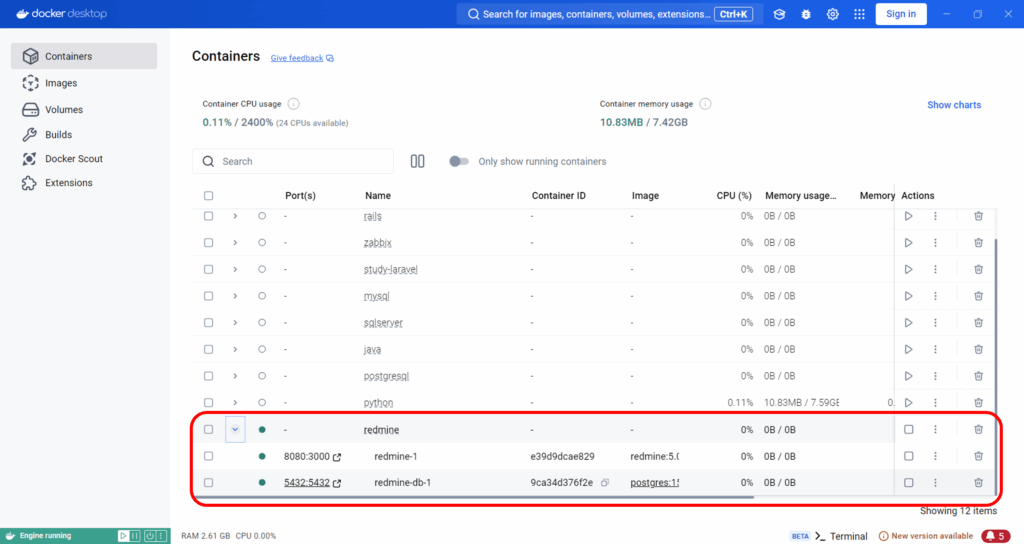
Task: Start the mysql container with play icon
Action: pos(908,296)
